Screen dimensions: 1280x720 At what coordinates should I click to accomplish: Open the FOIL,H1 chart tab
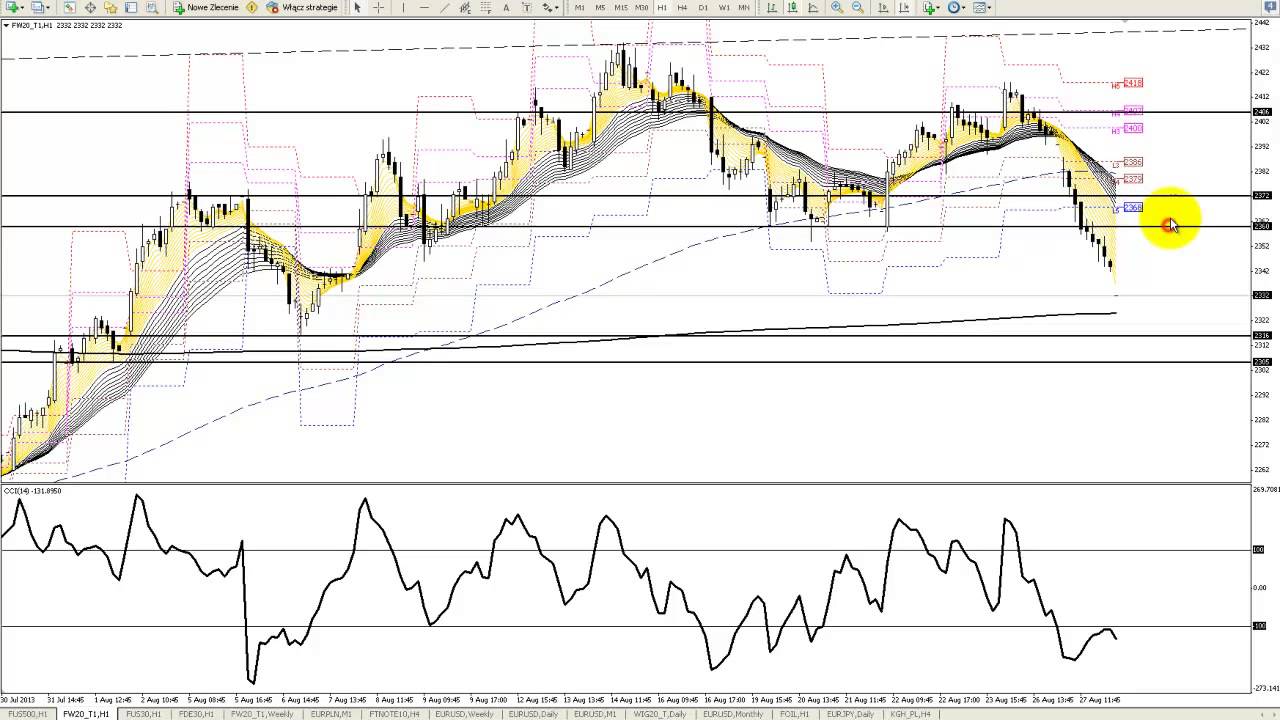795,714
